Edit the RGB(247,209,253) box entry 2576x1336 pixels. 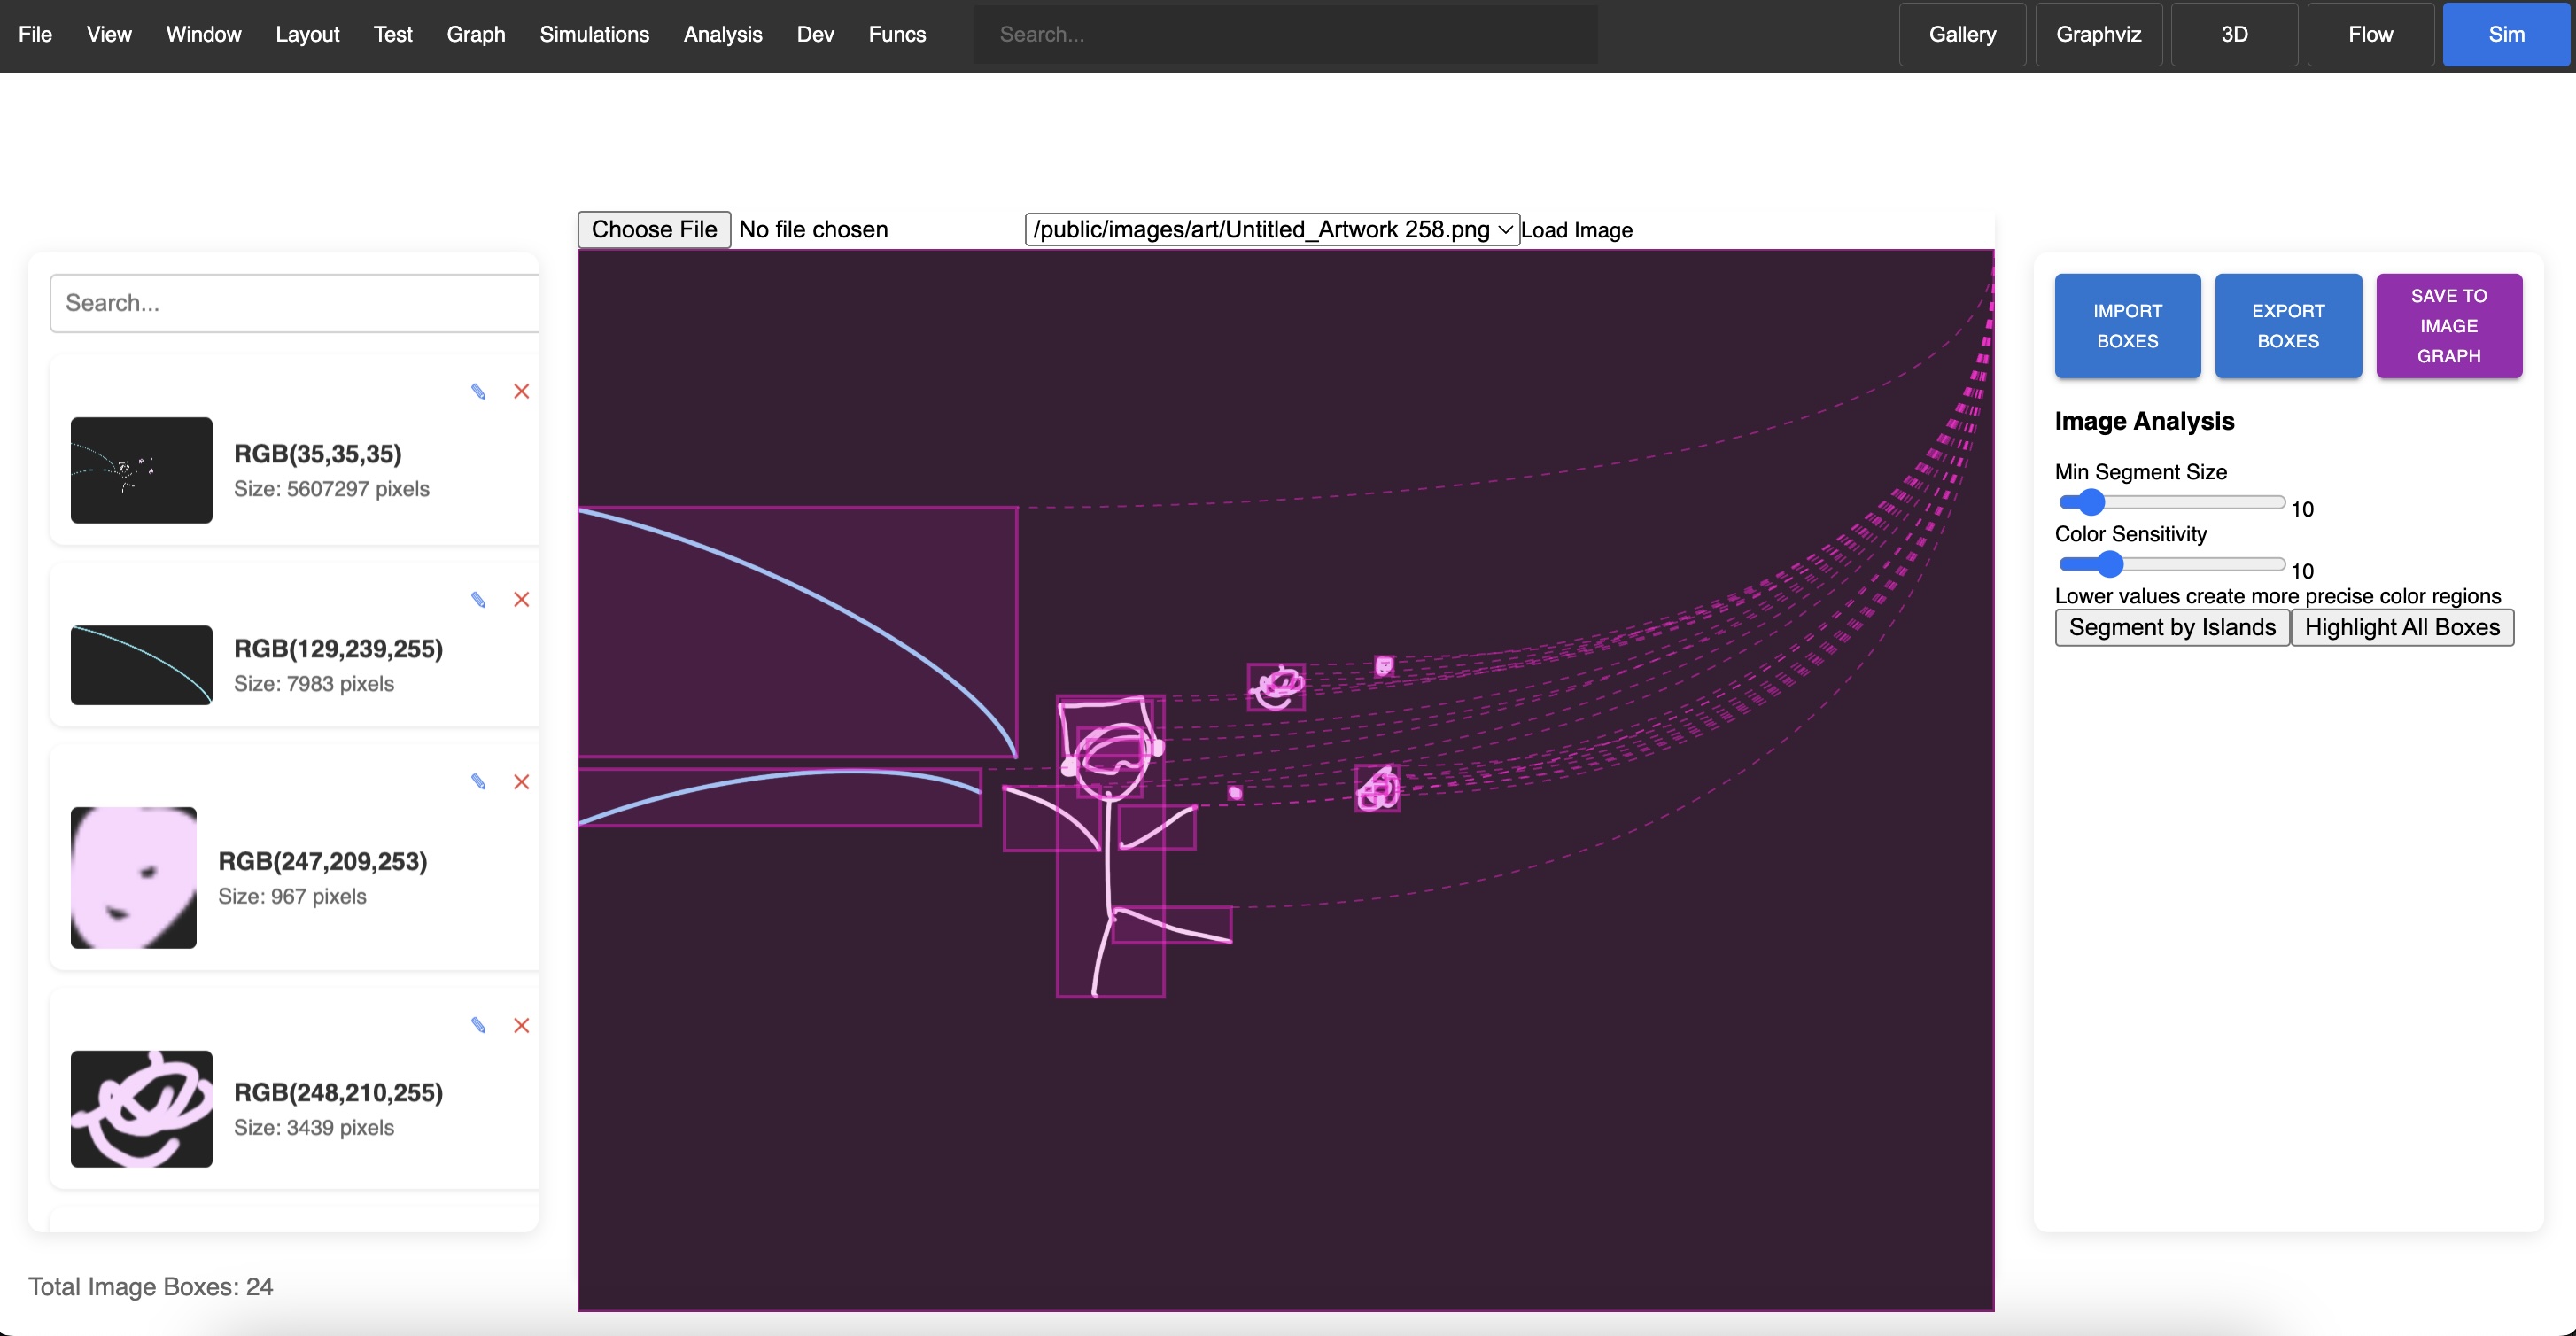[x=478, y=781]
